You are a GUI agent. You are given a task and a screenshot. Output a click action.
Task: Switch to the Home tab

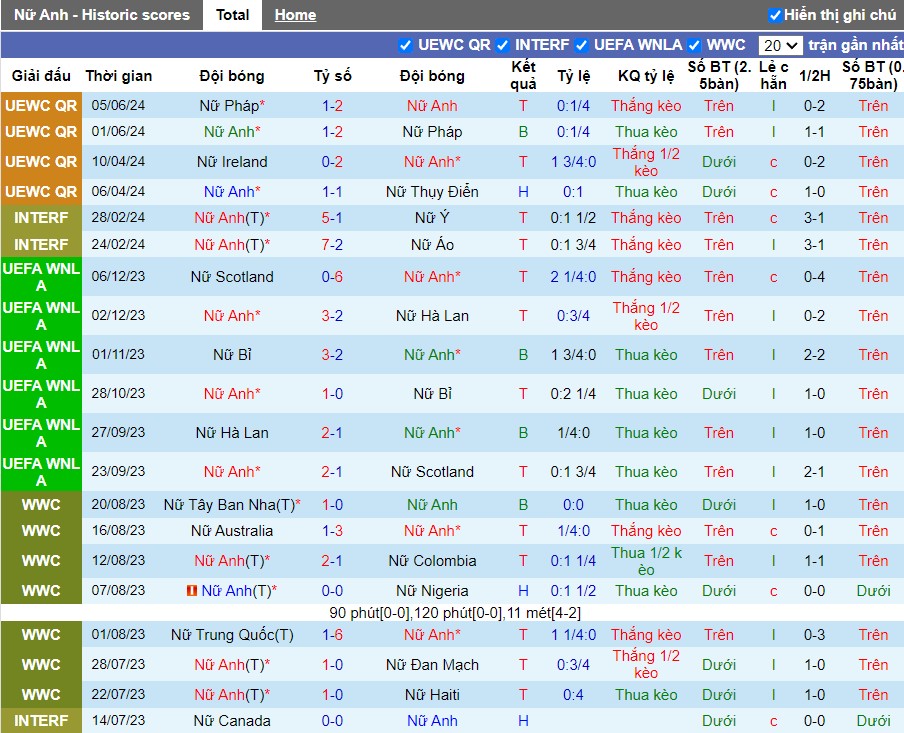295,15
